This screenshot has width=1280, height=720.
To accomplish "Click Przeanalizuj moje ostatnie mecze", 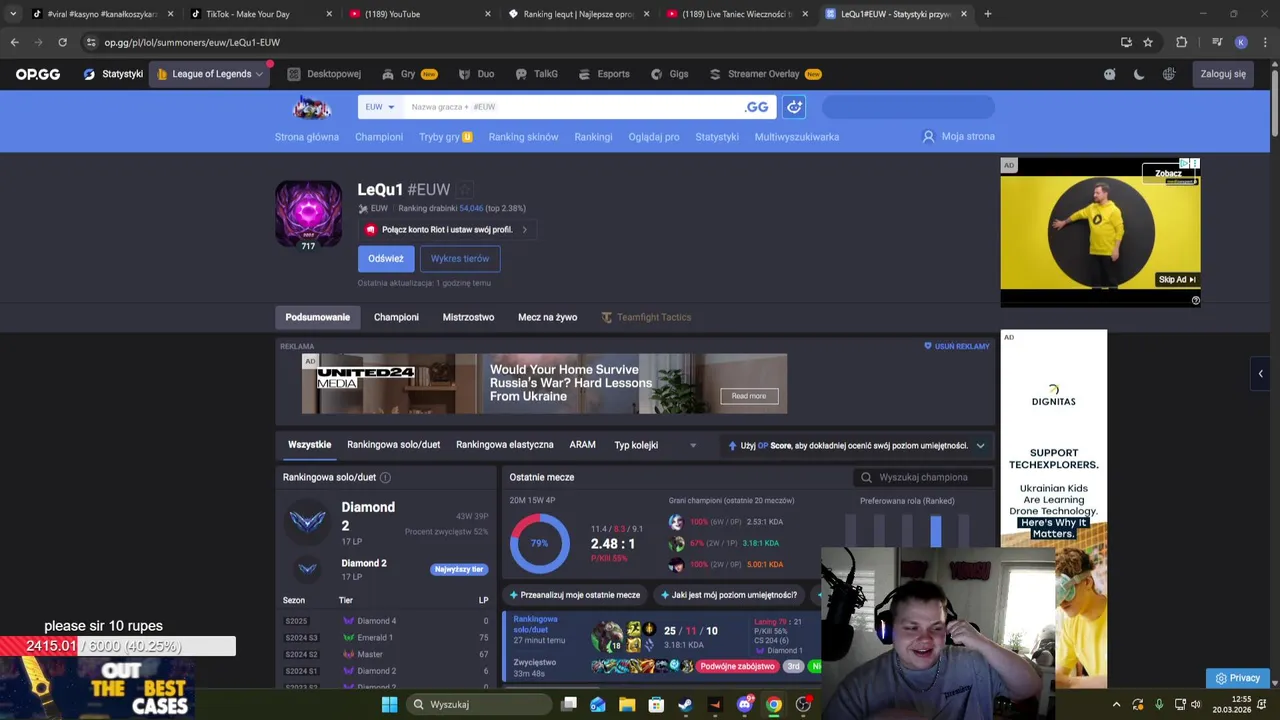I will (x=576, y=595).
